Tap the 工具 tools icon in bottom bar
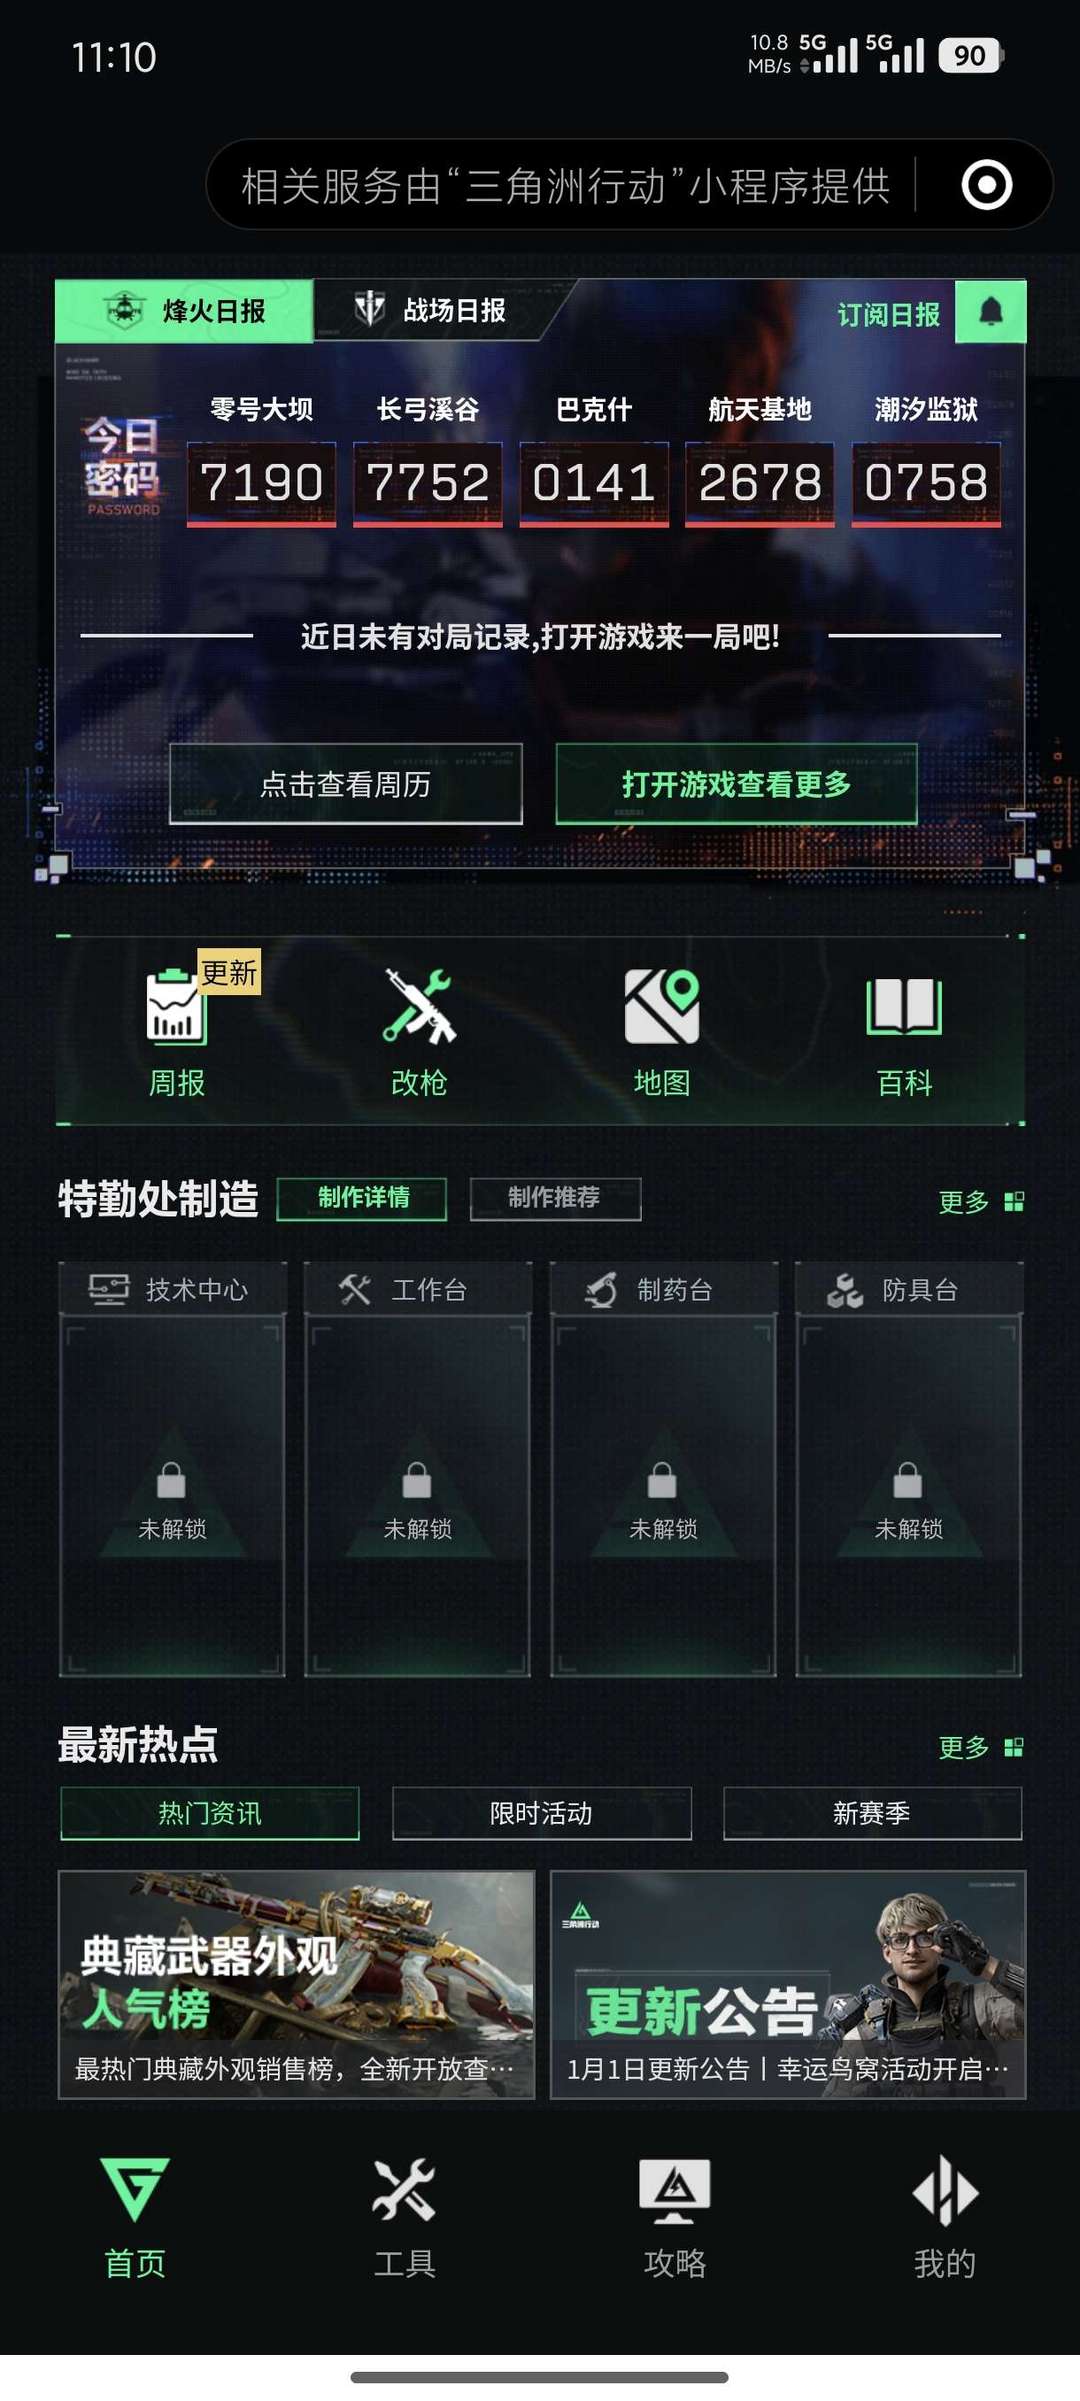Image resolution: width=1080 pixels, height=2401 pixels. (x=404, y=2190)
